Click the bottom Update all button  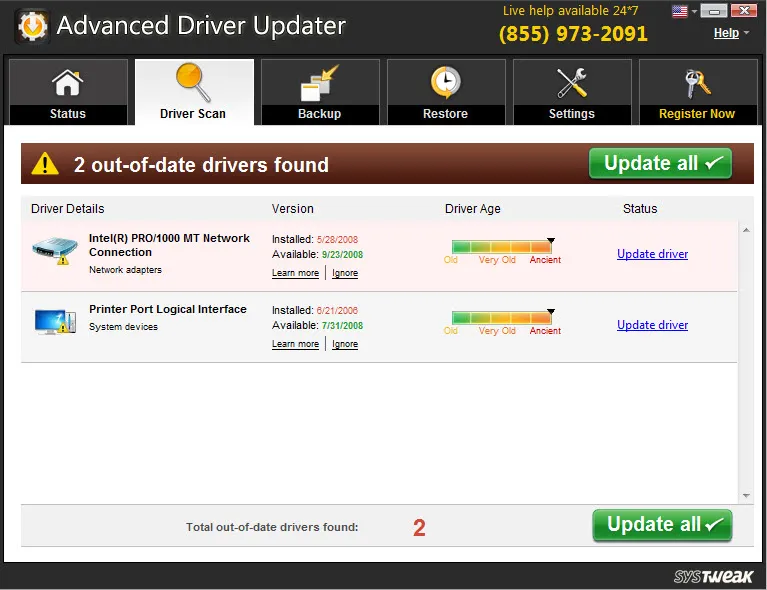point(662,525)
